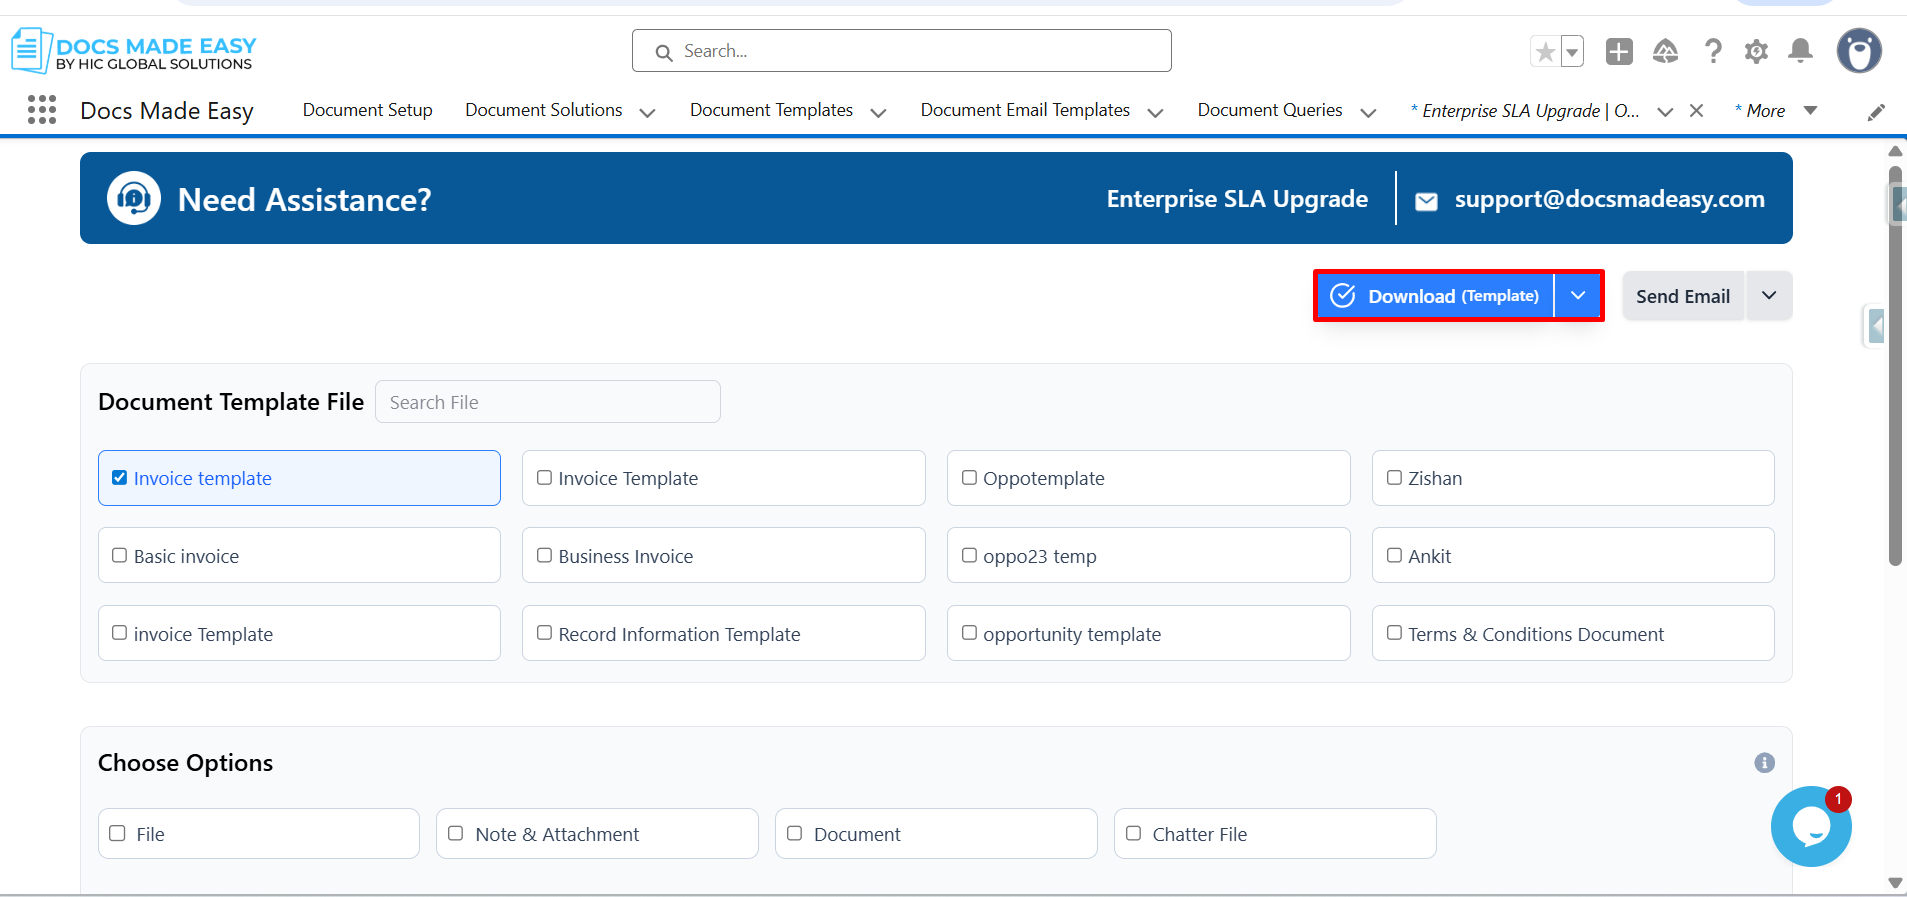Close the Enterprise SLA Upgrade tab
Image resolution: width=1907 pixels, height=897 pixels.
(1696, 111)
